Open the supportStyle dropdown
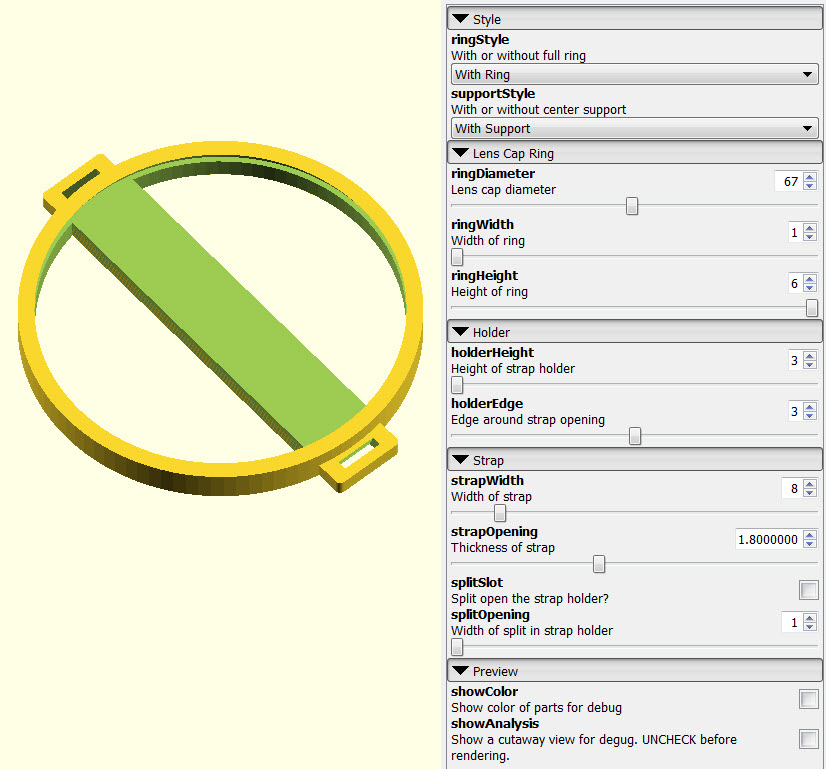This screenshot has width=826, height=769. pyautogui.click(x=634, y=129)
